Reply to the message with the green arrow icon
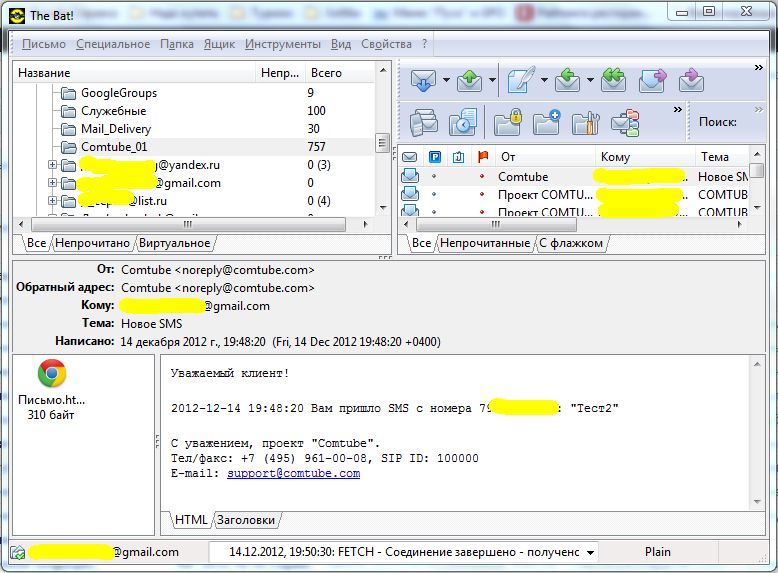The height and width of the screenshot is (573, 778). point(567,80)
